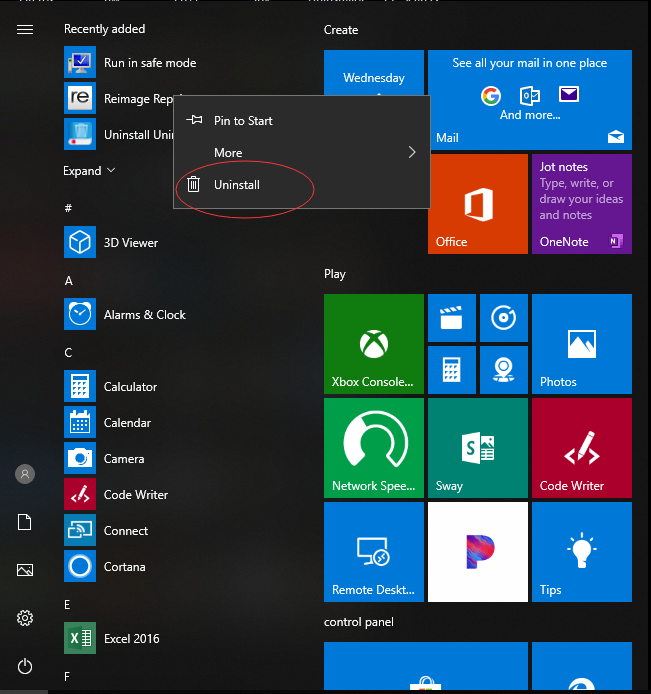Open the Groove Music tile
This screenshot has height=694, width=651.
click(x=504, y=318)
